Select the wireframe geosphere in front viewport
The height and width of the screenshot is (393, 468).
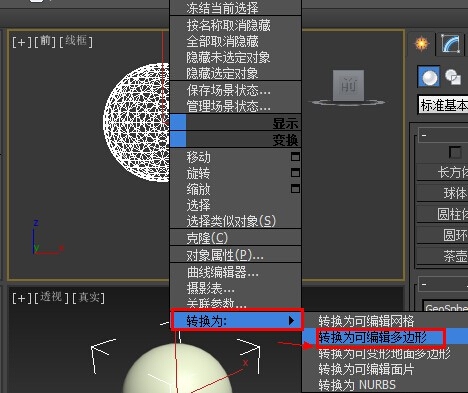point(137,122)
